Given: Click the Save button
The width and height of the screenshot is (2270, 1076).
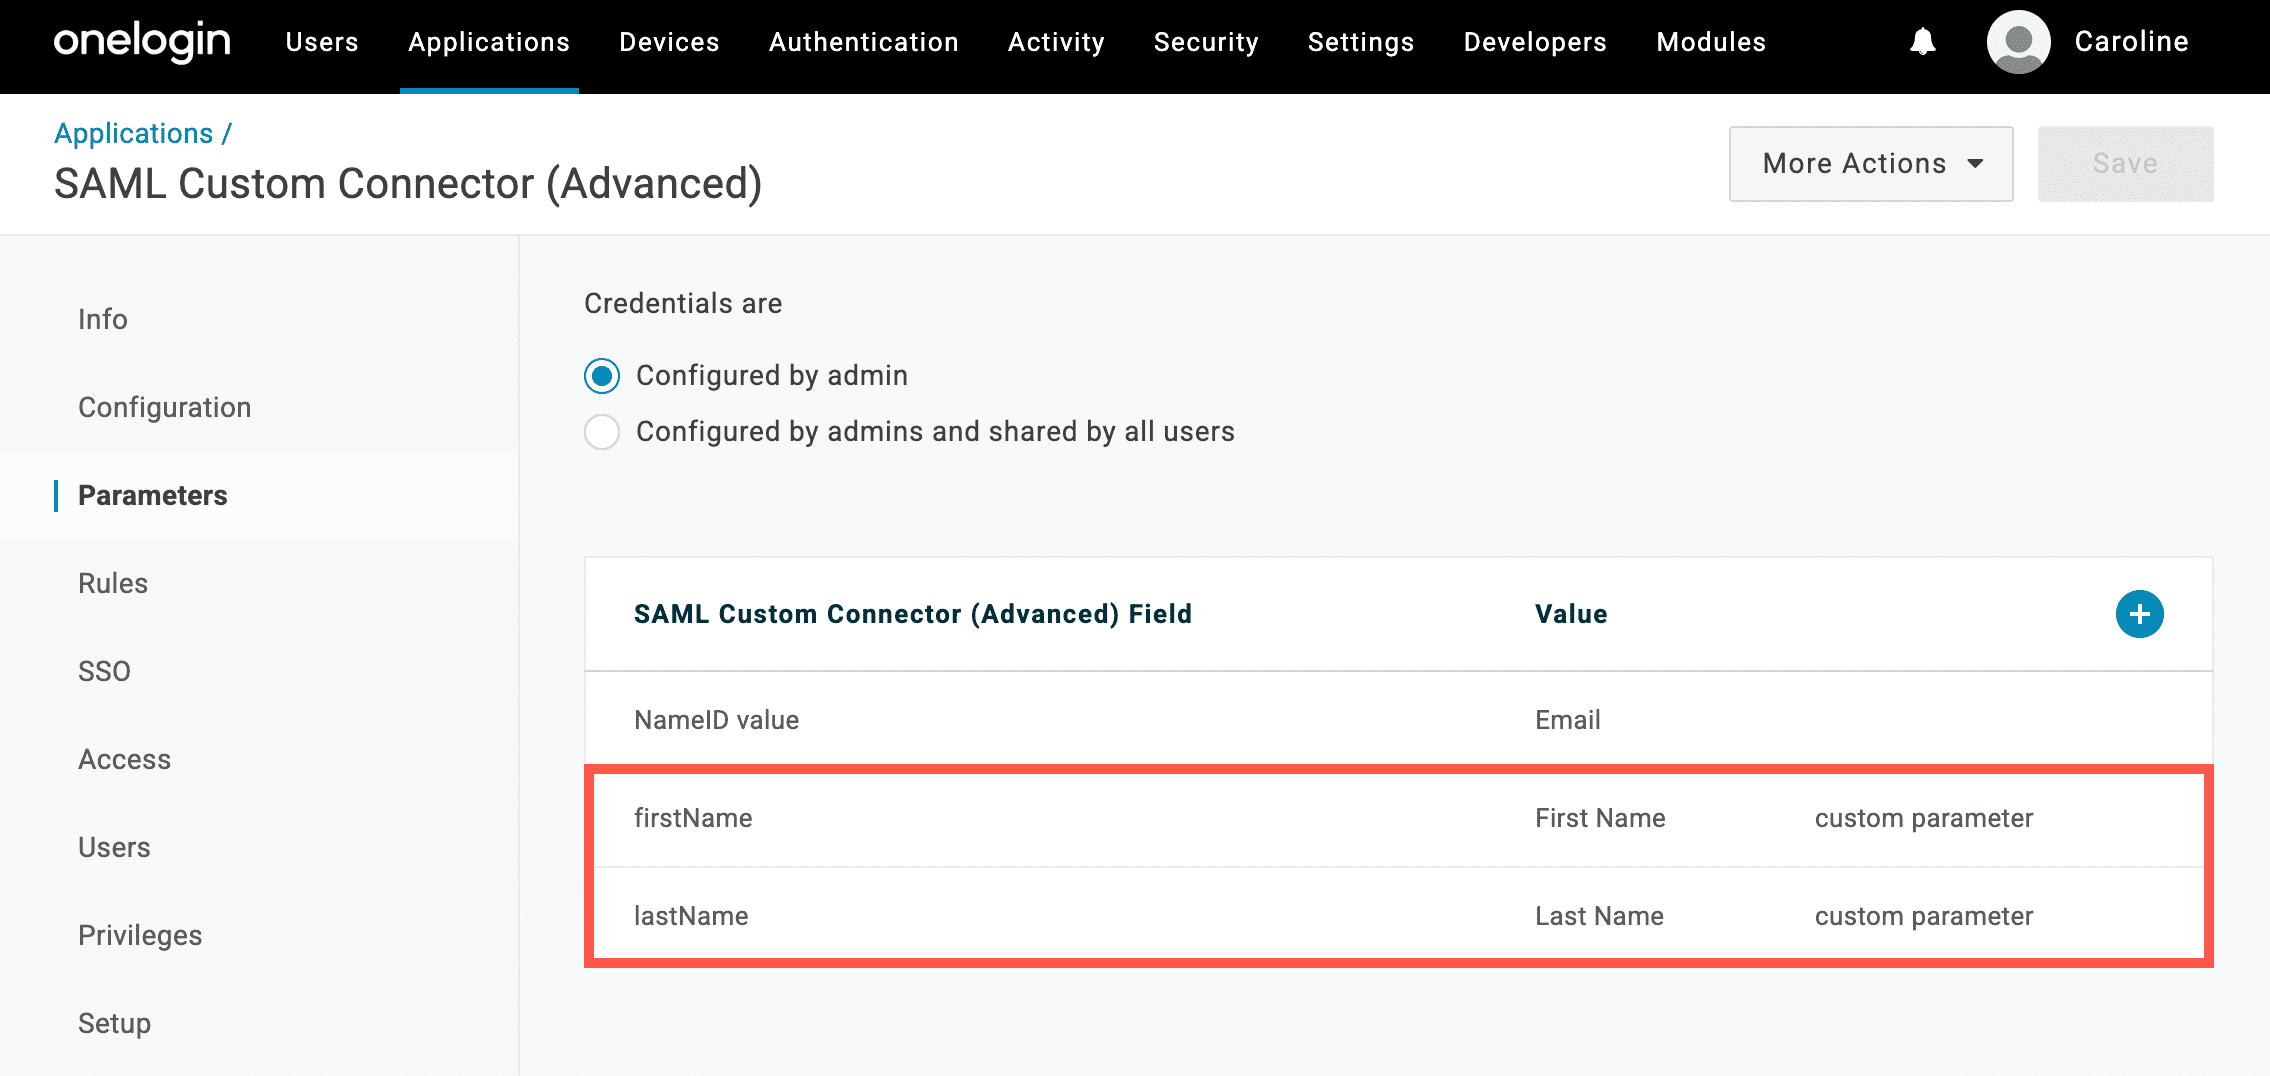Looking at the screenshot, I should (2125, 164).
